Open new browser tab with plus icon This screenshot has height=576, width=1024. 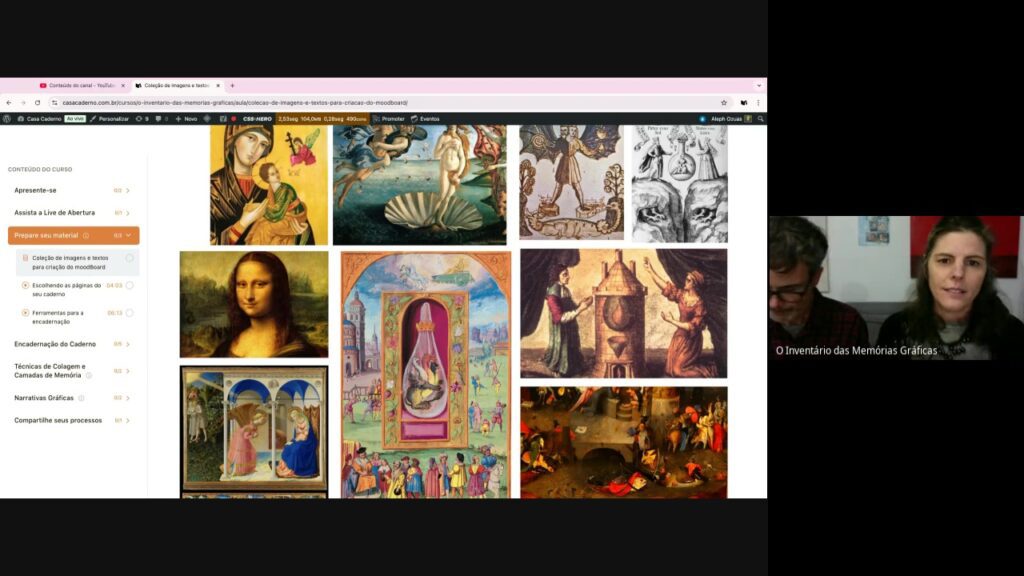click(x=232, y=85)
